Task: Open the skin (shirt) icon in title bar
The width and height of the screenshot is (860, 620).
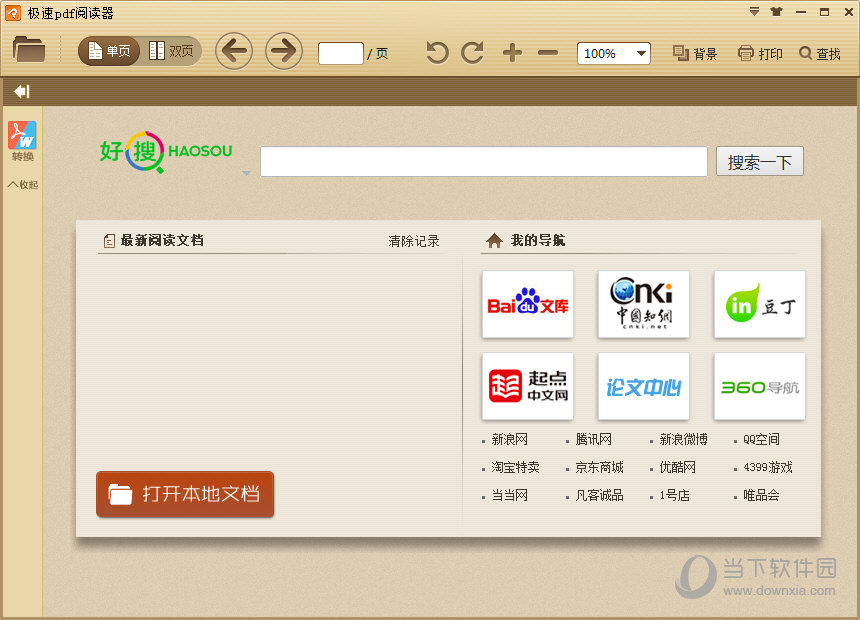Action: click(x=776, y=12)
